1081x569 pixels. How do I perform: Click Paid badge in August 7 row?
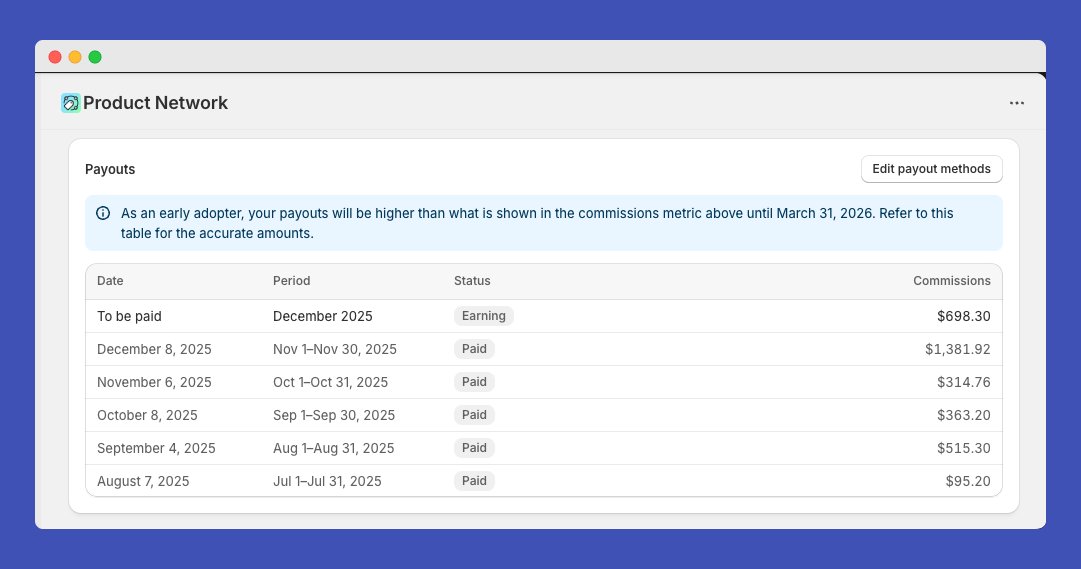(474, 481)
